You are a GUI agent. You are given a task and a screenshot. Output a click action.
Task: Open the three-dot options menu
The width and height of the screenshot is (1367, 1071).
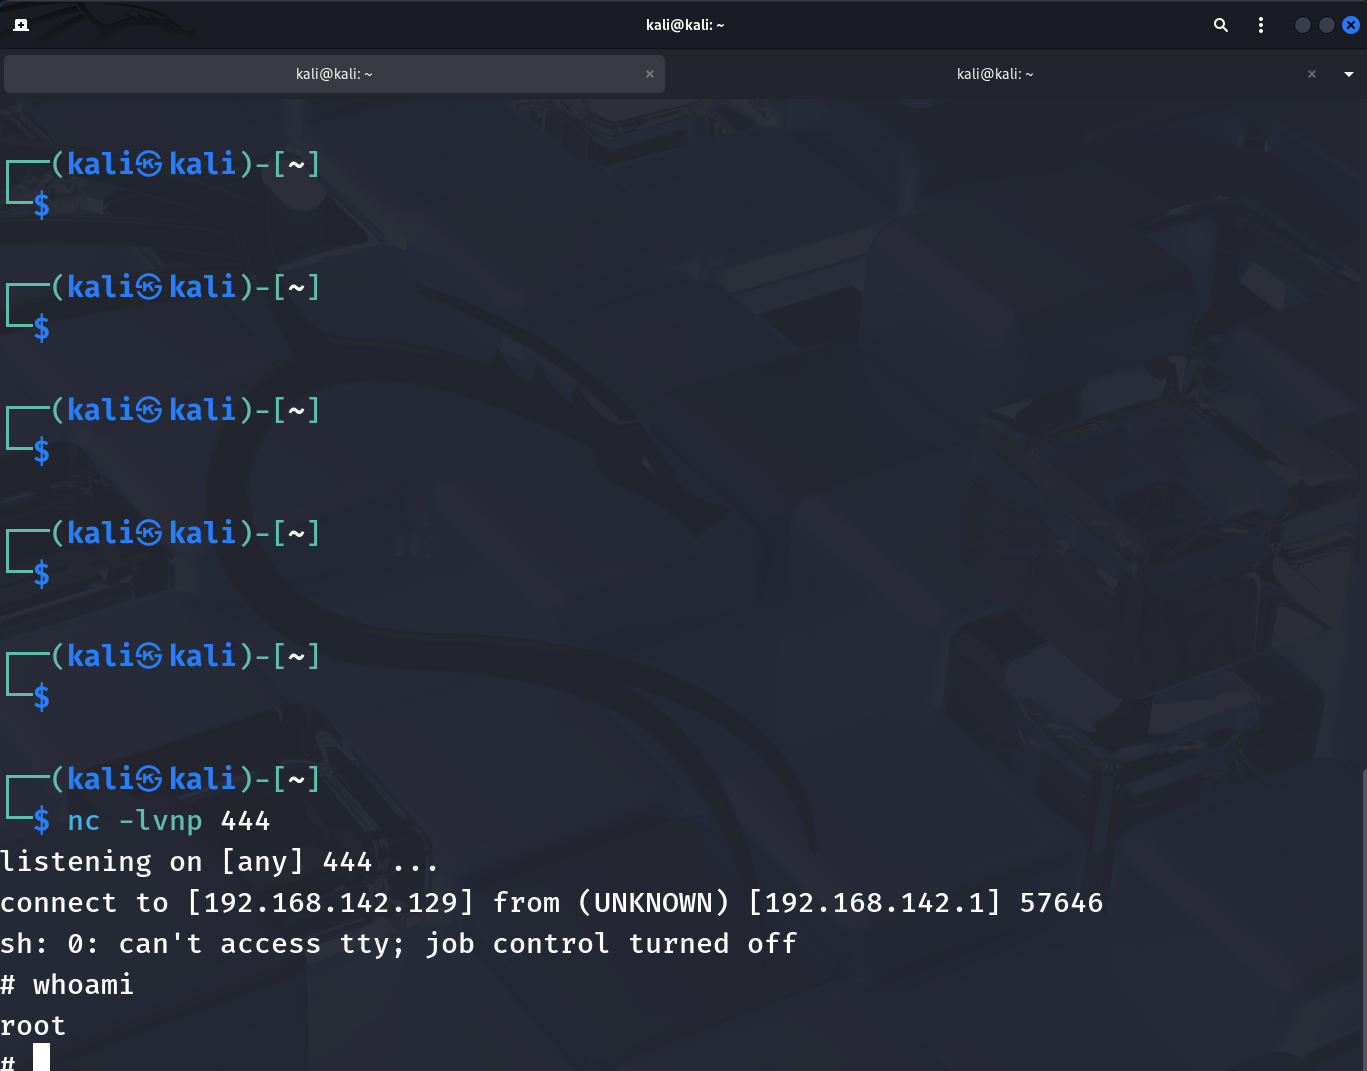point(1260,25)
